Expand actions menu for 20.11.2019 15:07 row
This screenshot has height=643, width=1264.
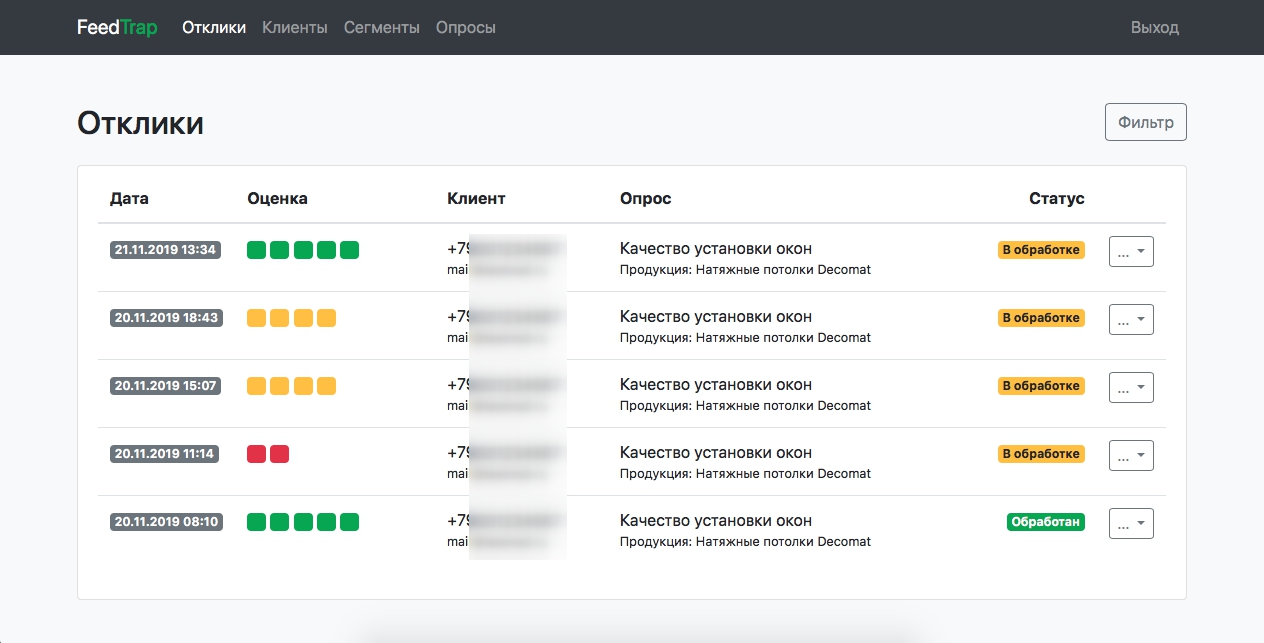pos(1131,388)
